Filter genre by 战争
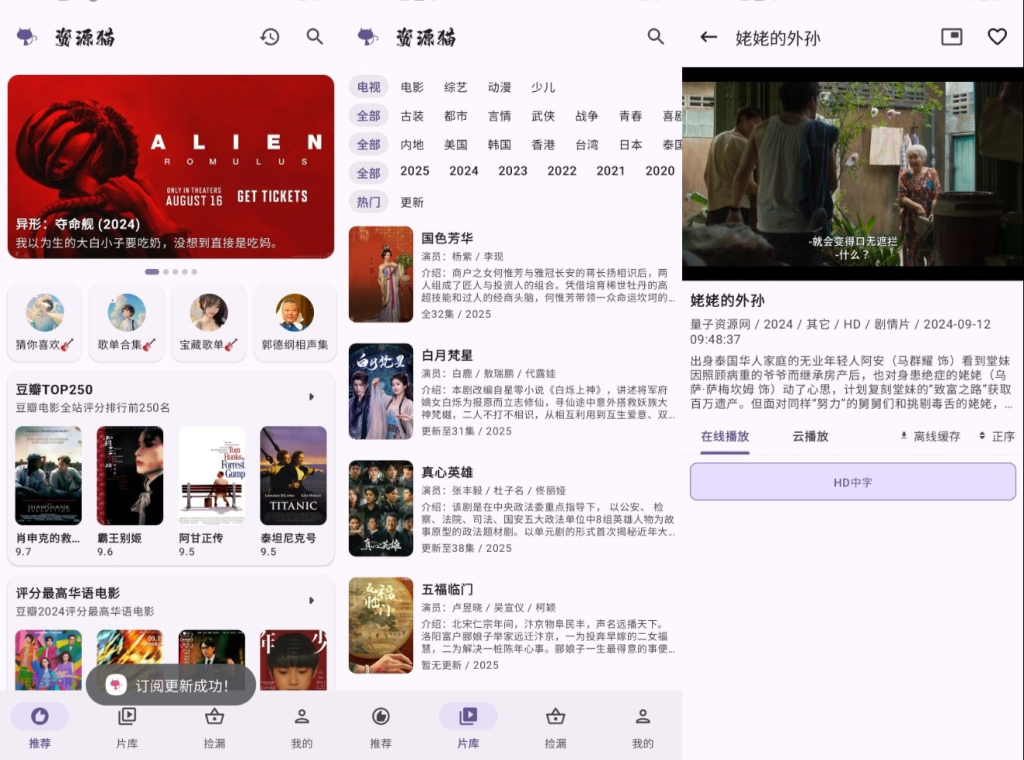1024x760 pixels. [587, 116]
